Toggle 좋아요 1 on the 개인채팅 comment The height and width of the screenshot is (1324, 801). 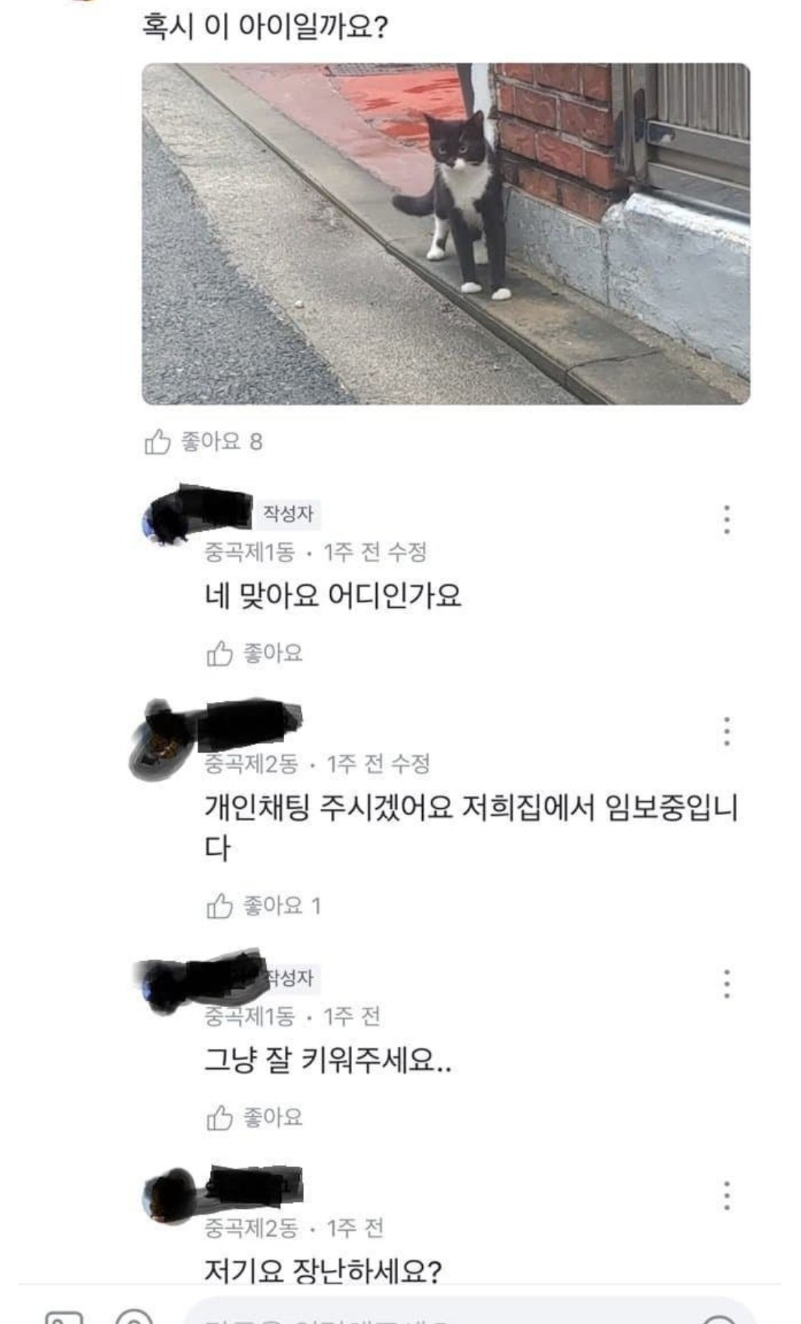(264, 906)
